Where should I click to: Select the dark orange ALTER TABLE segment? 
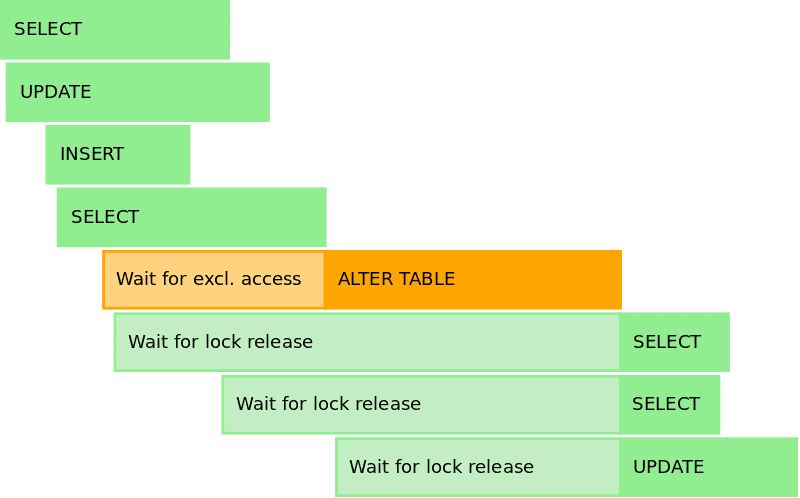point(473,280)
